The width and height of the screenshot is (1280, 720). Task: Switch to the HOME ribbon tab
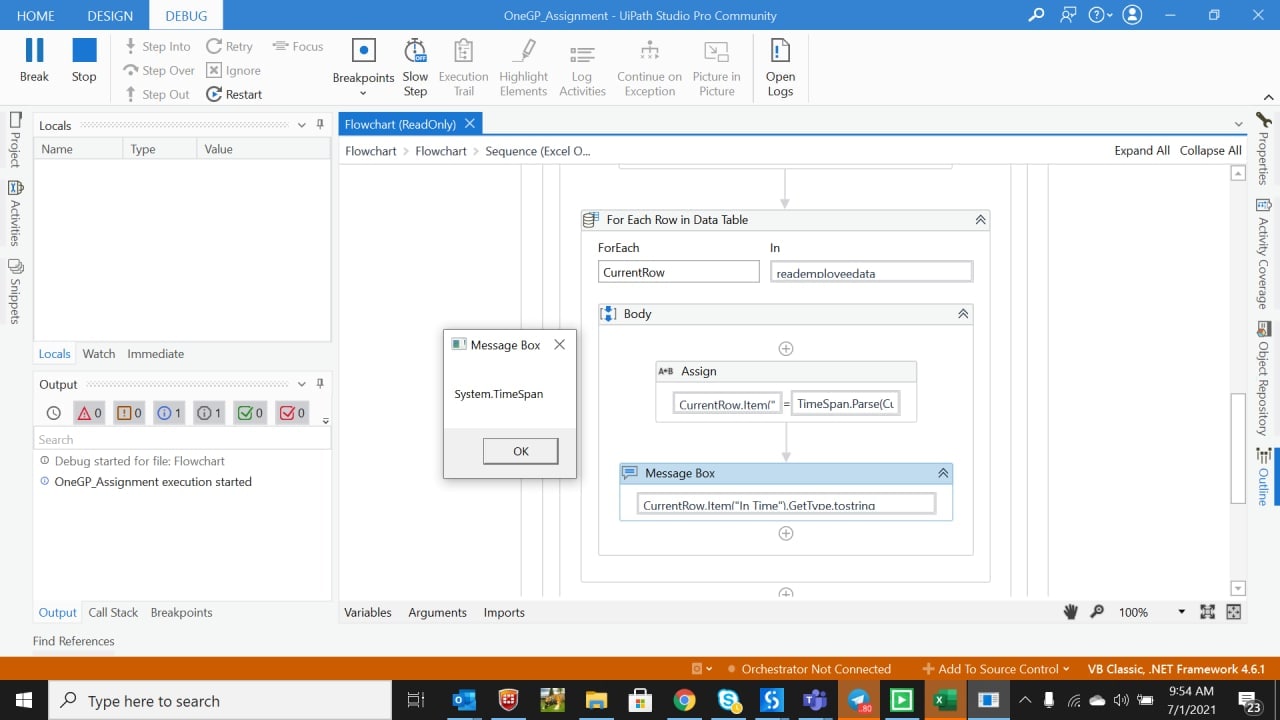(x=35, y=16)
